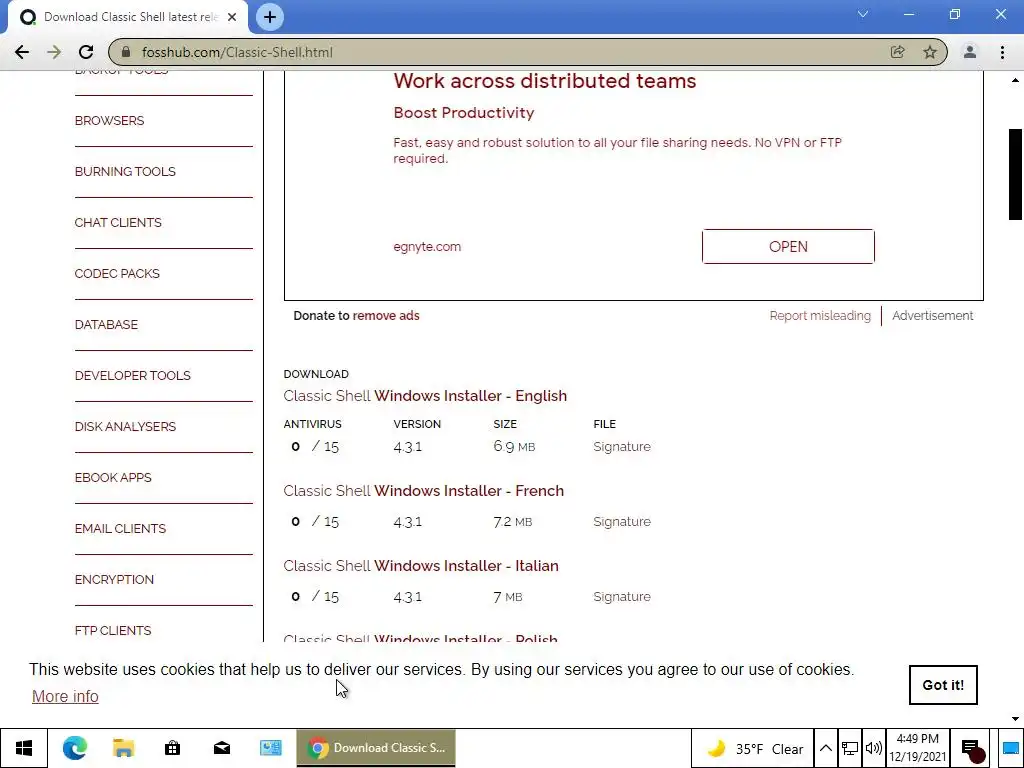Image resolution: width=1024 pixels, height=768 pixels.
Task: Open the BURNING TOOLS category
Action: click(x=125, y=172)
